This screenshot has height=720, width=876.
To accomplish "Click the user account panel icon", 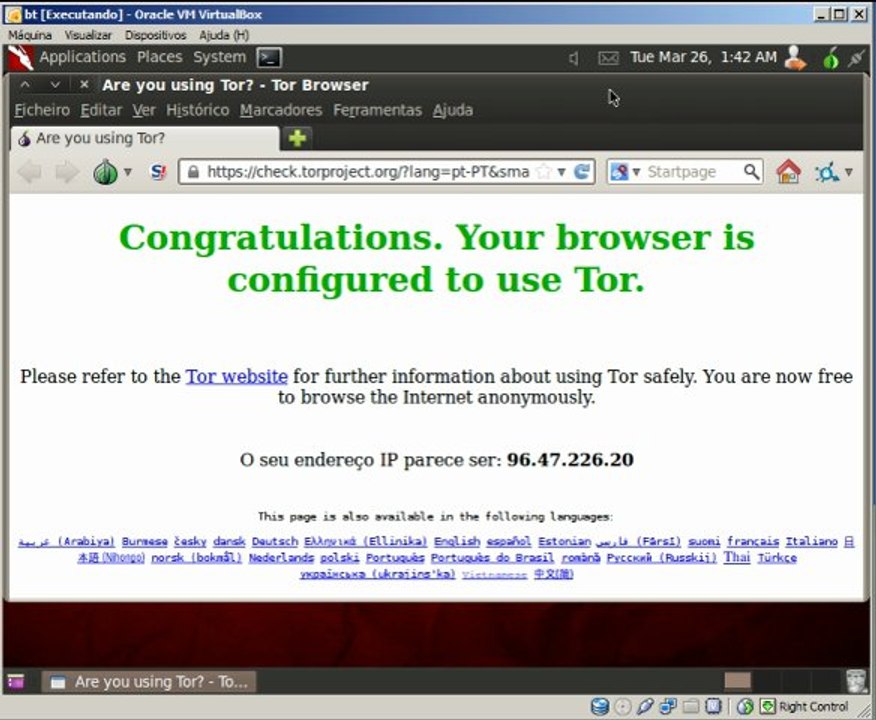I will pyautogui.click(x=795, y=58).
